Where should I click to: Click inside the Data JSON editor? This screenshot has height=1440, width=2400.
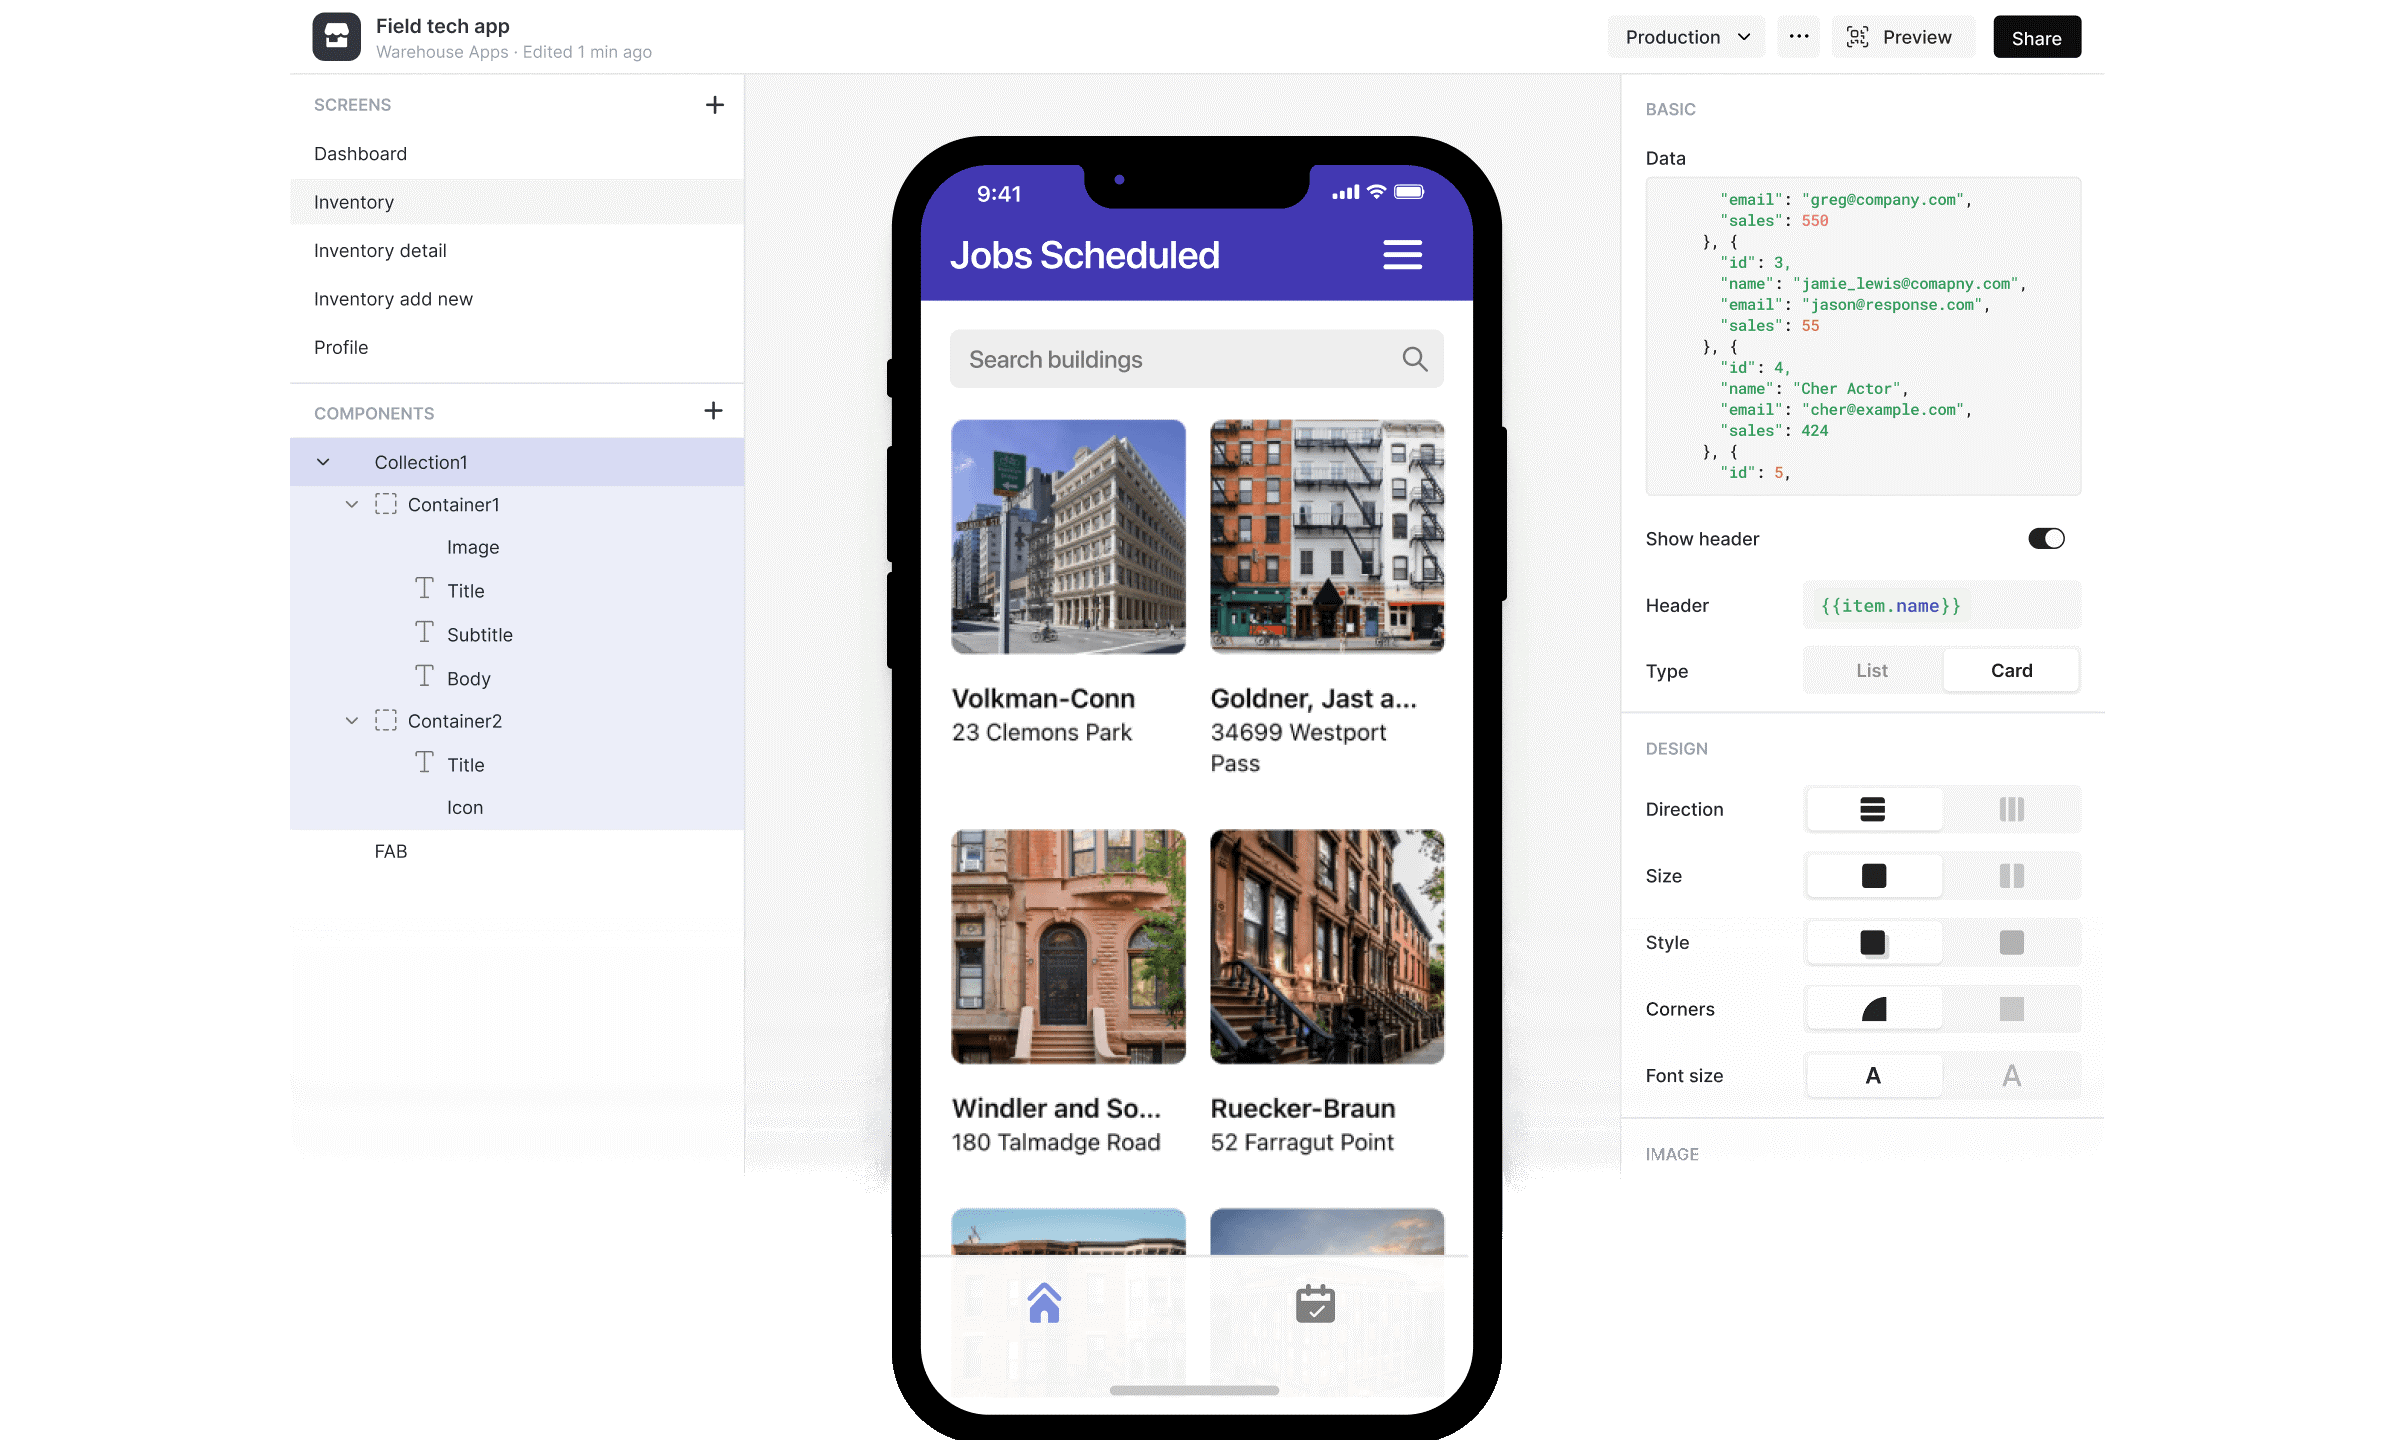pos(1863,336)
